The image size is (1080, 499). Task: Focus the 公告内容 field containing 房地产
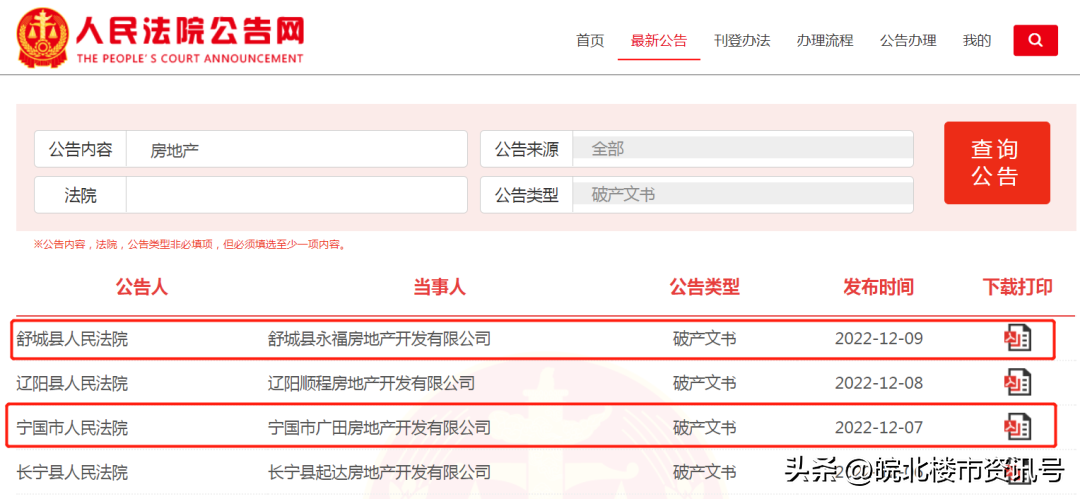(x=296, y=149)
